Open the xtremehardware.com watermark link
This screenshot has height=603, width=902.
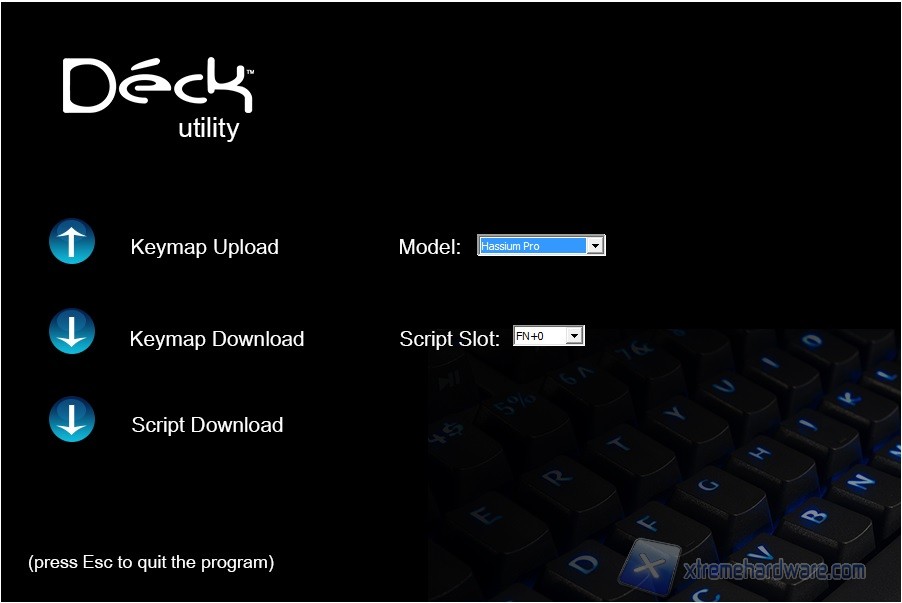pos(774,570)
